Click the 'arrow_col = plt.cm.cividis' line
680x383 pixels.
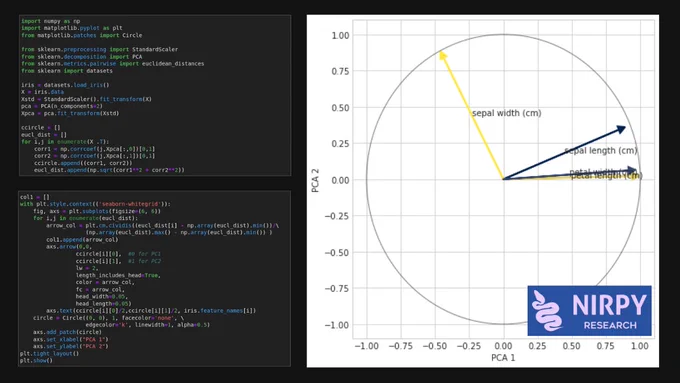tap(163, 226)
